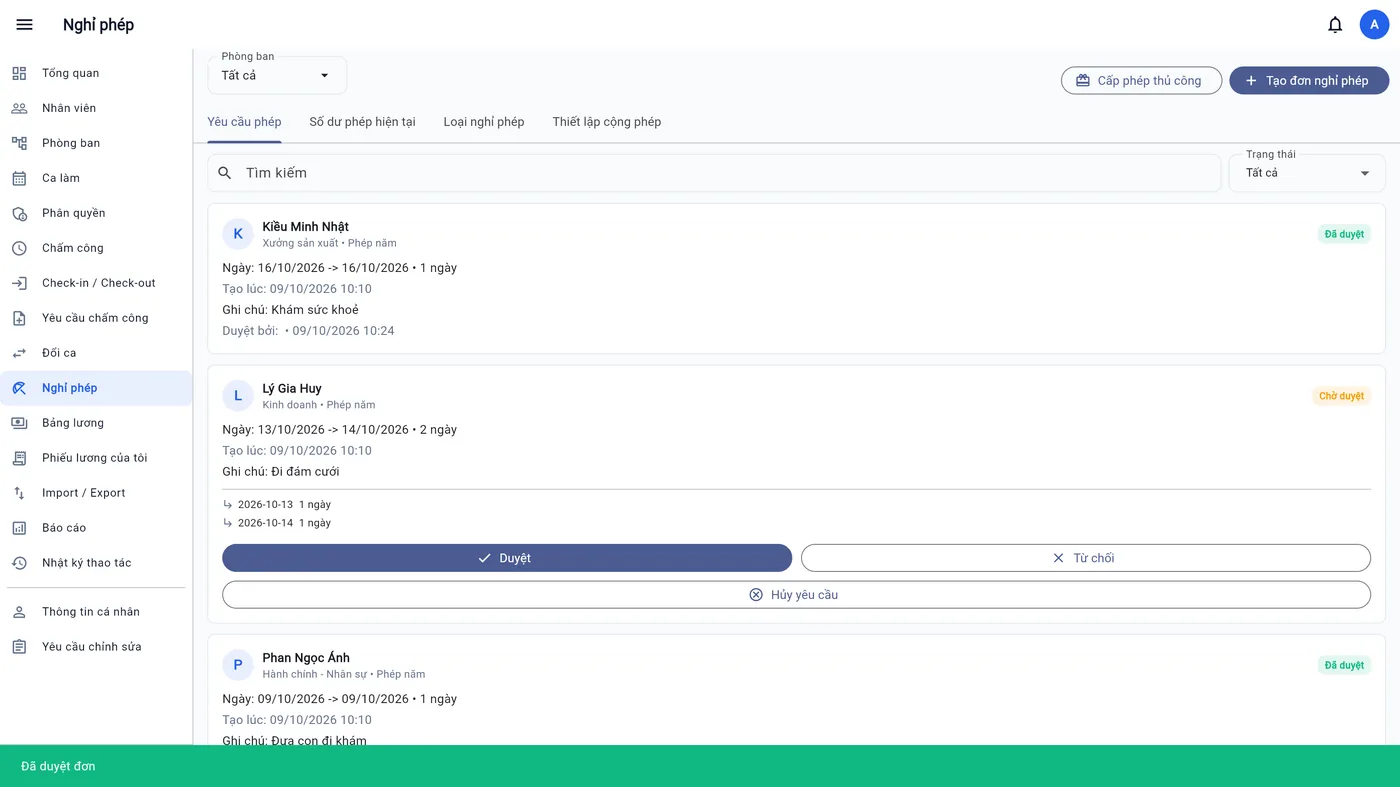Go to Tổng quan dashboard icon

point(19,73)
